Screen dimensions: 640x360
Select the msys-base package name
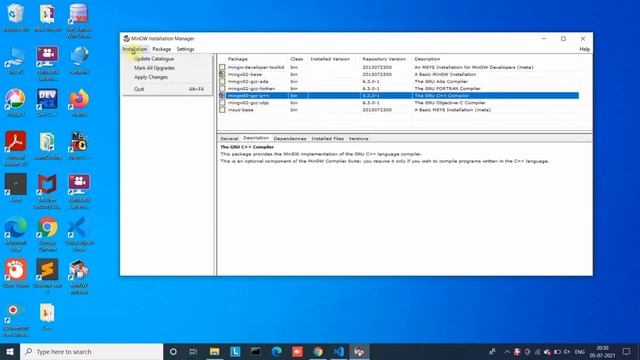point(240,110)
